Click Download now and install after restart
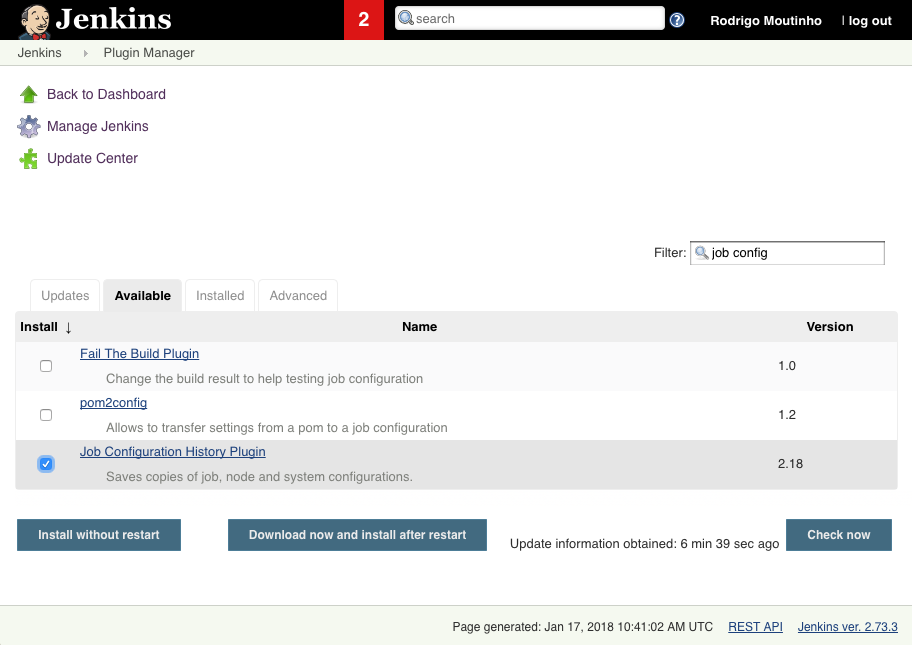Image resolution: width=912 pixels, height=645 pixels. click(x=357, y=535)
